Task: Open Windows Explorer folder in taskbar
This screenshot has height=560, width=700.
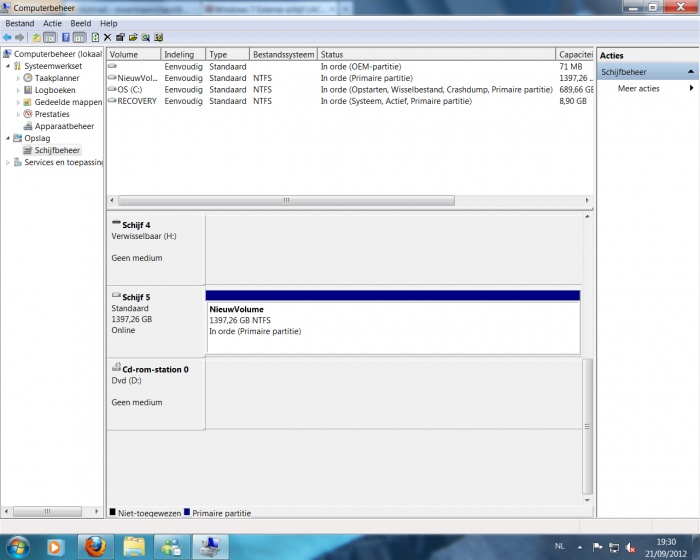Action: 134,547
